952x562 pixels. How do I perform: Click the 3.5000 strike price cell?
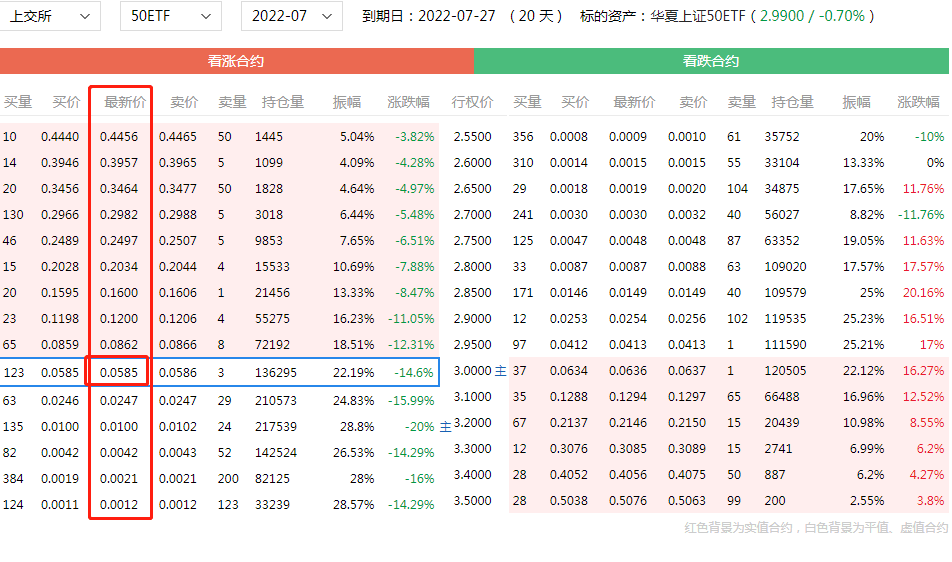tap(472, 502)
